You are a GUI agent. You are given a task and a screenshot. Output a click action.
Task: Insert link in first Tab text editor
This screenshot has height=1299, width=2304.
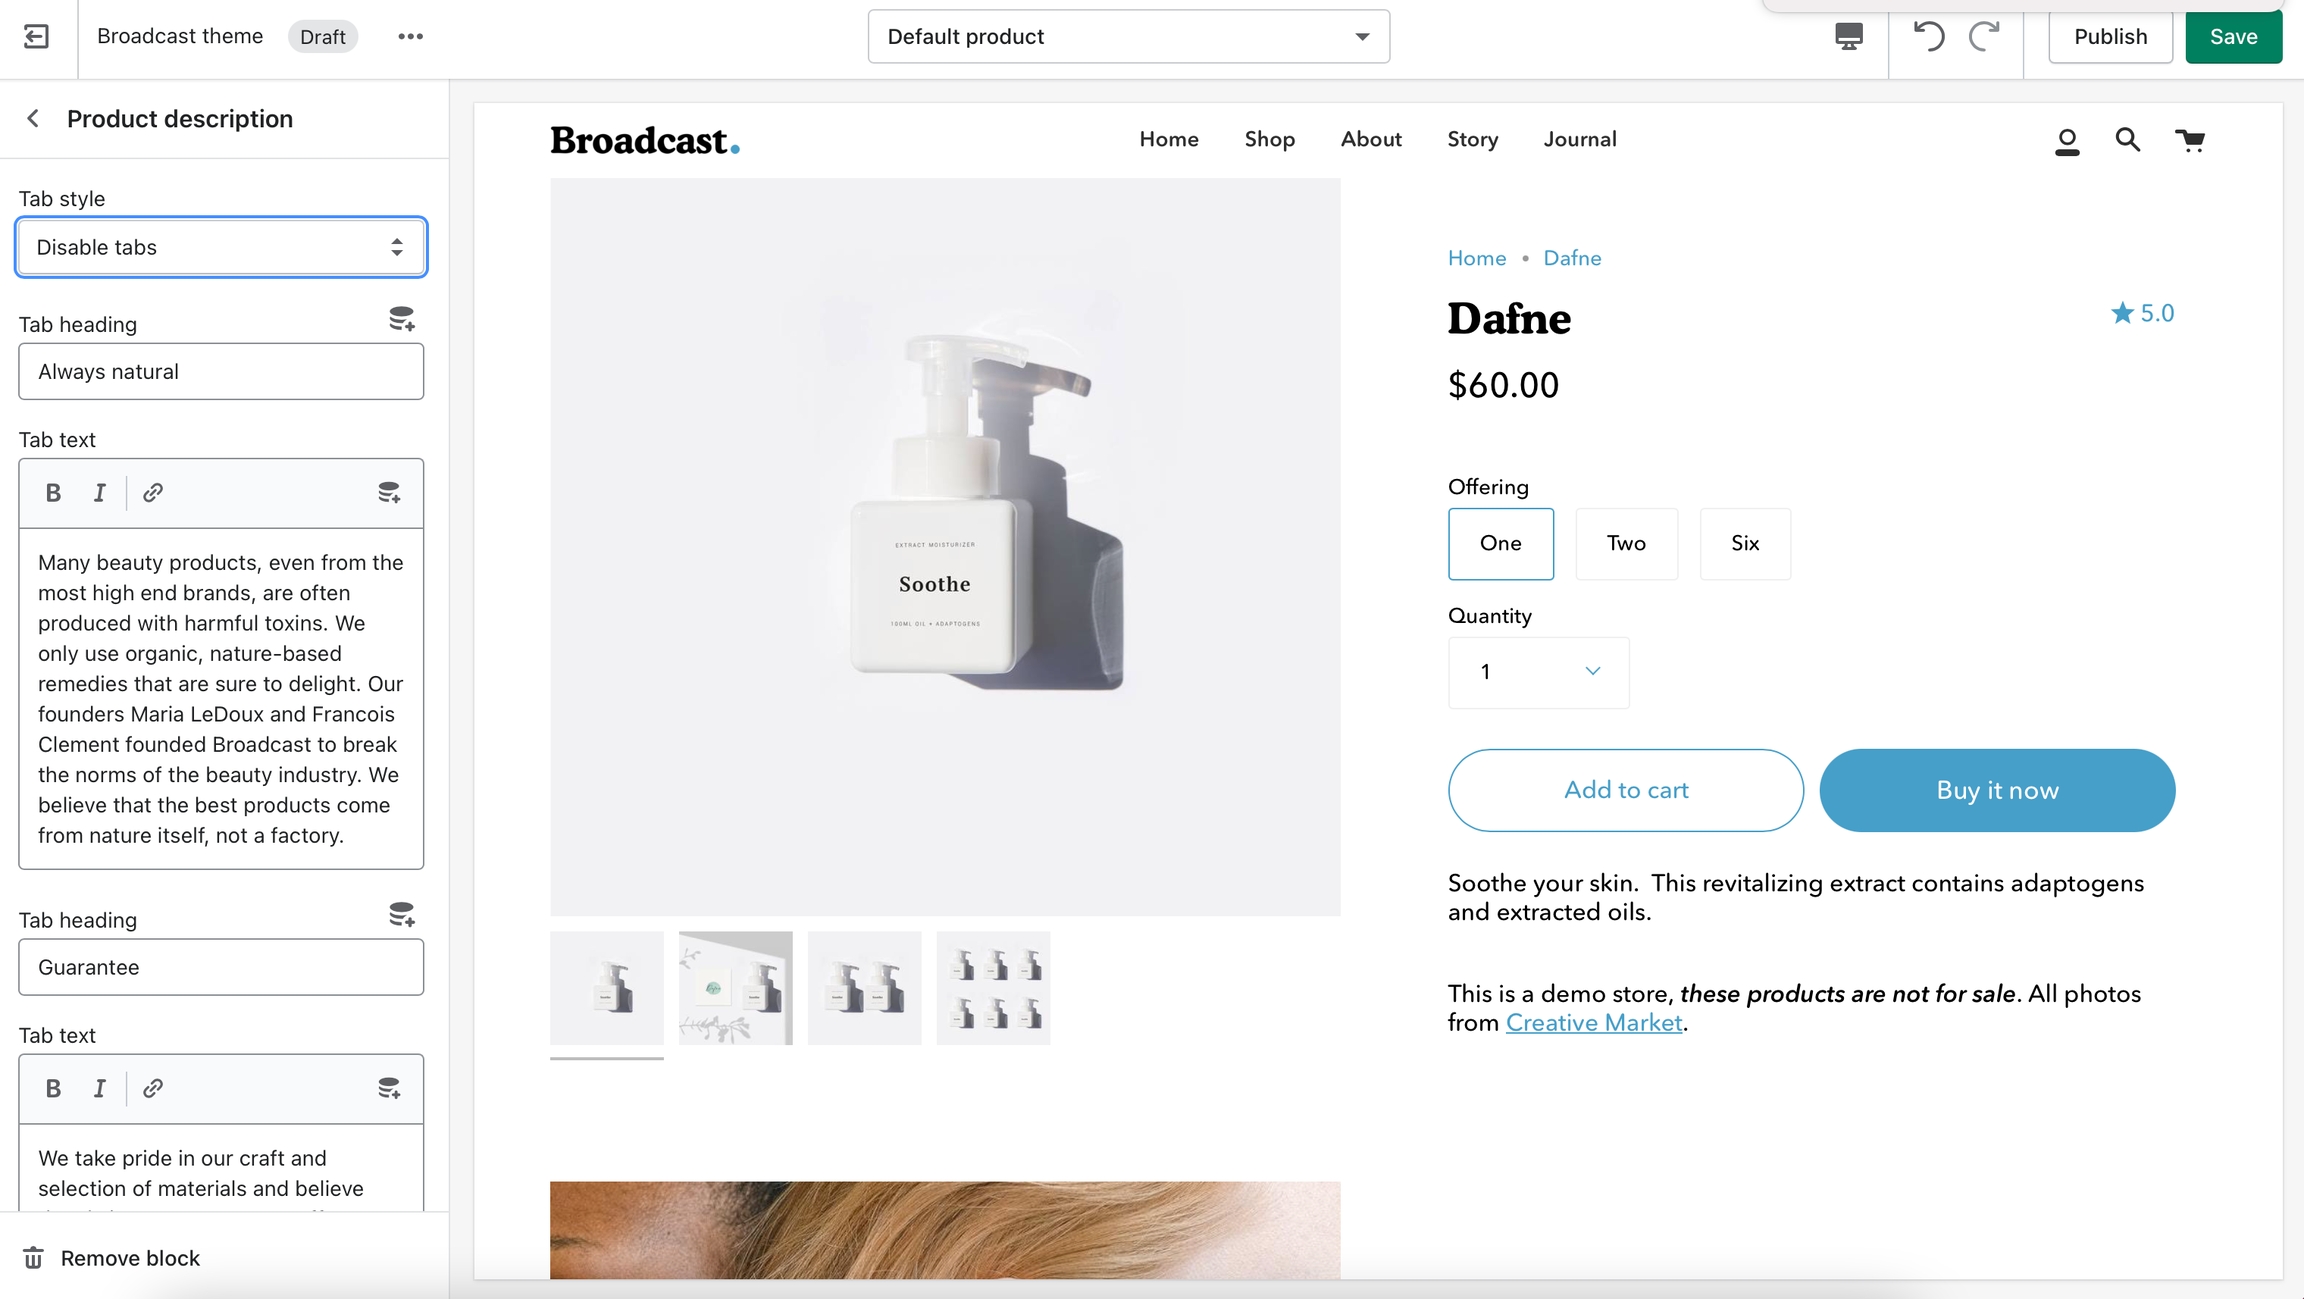tap(152, 493)
